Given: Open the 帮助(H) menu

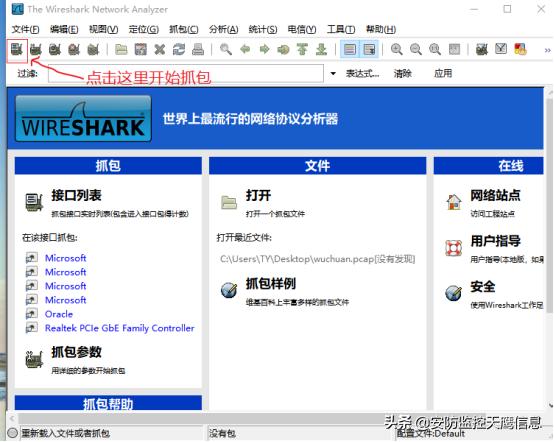Looking at the screenshot, I should [381, 29].
